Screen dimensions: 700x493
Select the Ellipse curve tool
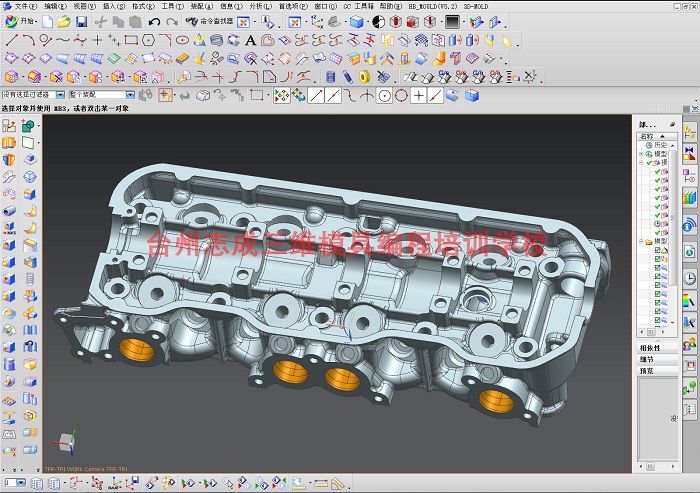tap(182, 40)
